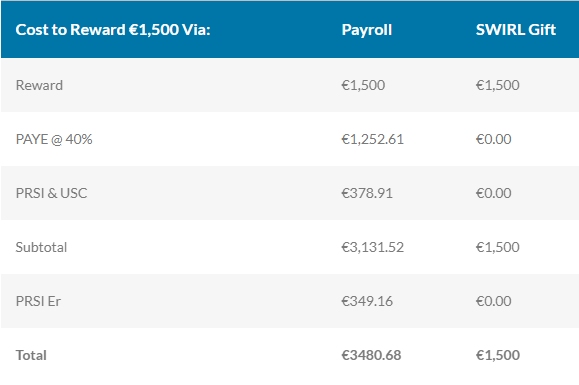Select the €1,252.61 PAYE payroll amount
The height and width of the screenshot is (385, 579).
click(372, 139)
